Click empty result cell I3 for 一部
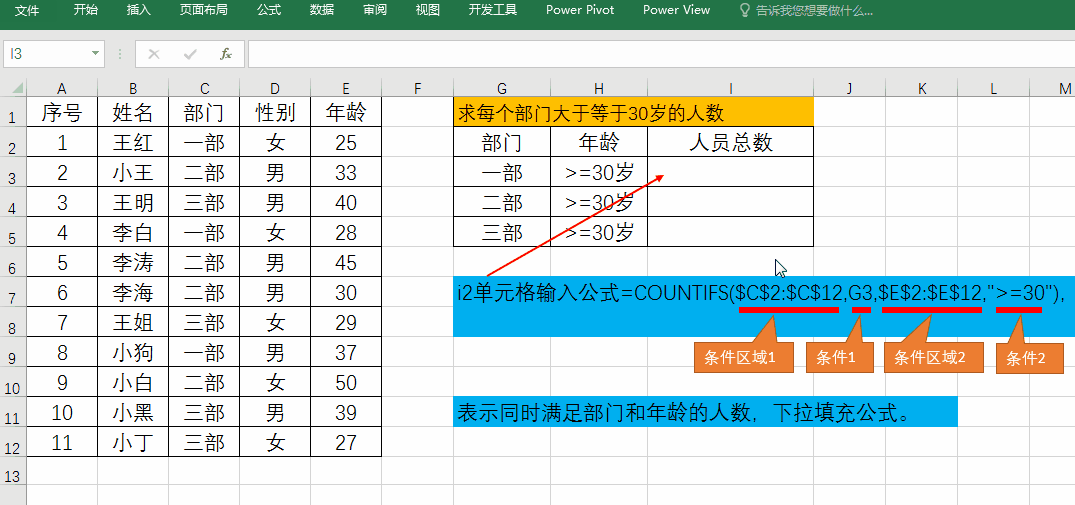This screenshot has height=505, width=1075. tap(731, 172)
